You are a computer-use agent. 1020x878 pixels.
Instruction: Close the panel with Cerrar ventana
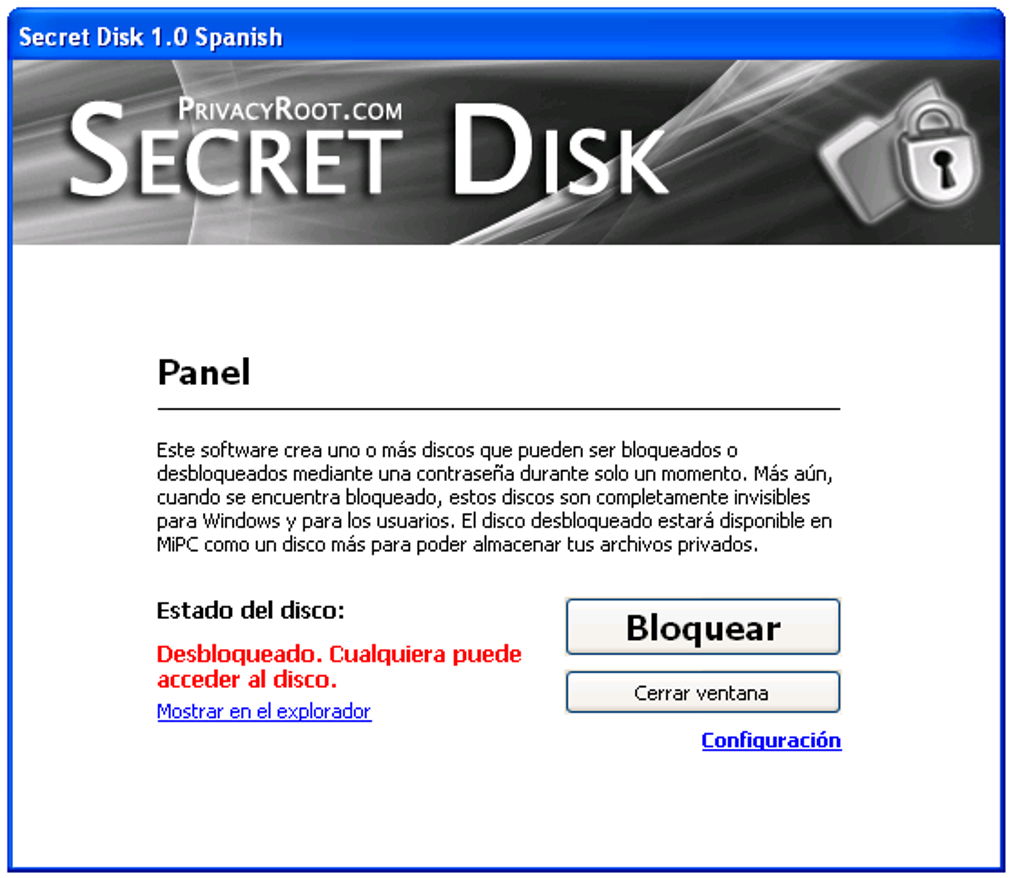pos(703,693)
